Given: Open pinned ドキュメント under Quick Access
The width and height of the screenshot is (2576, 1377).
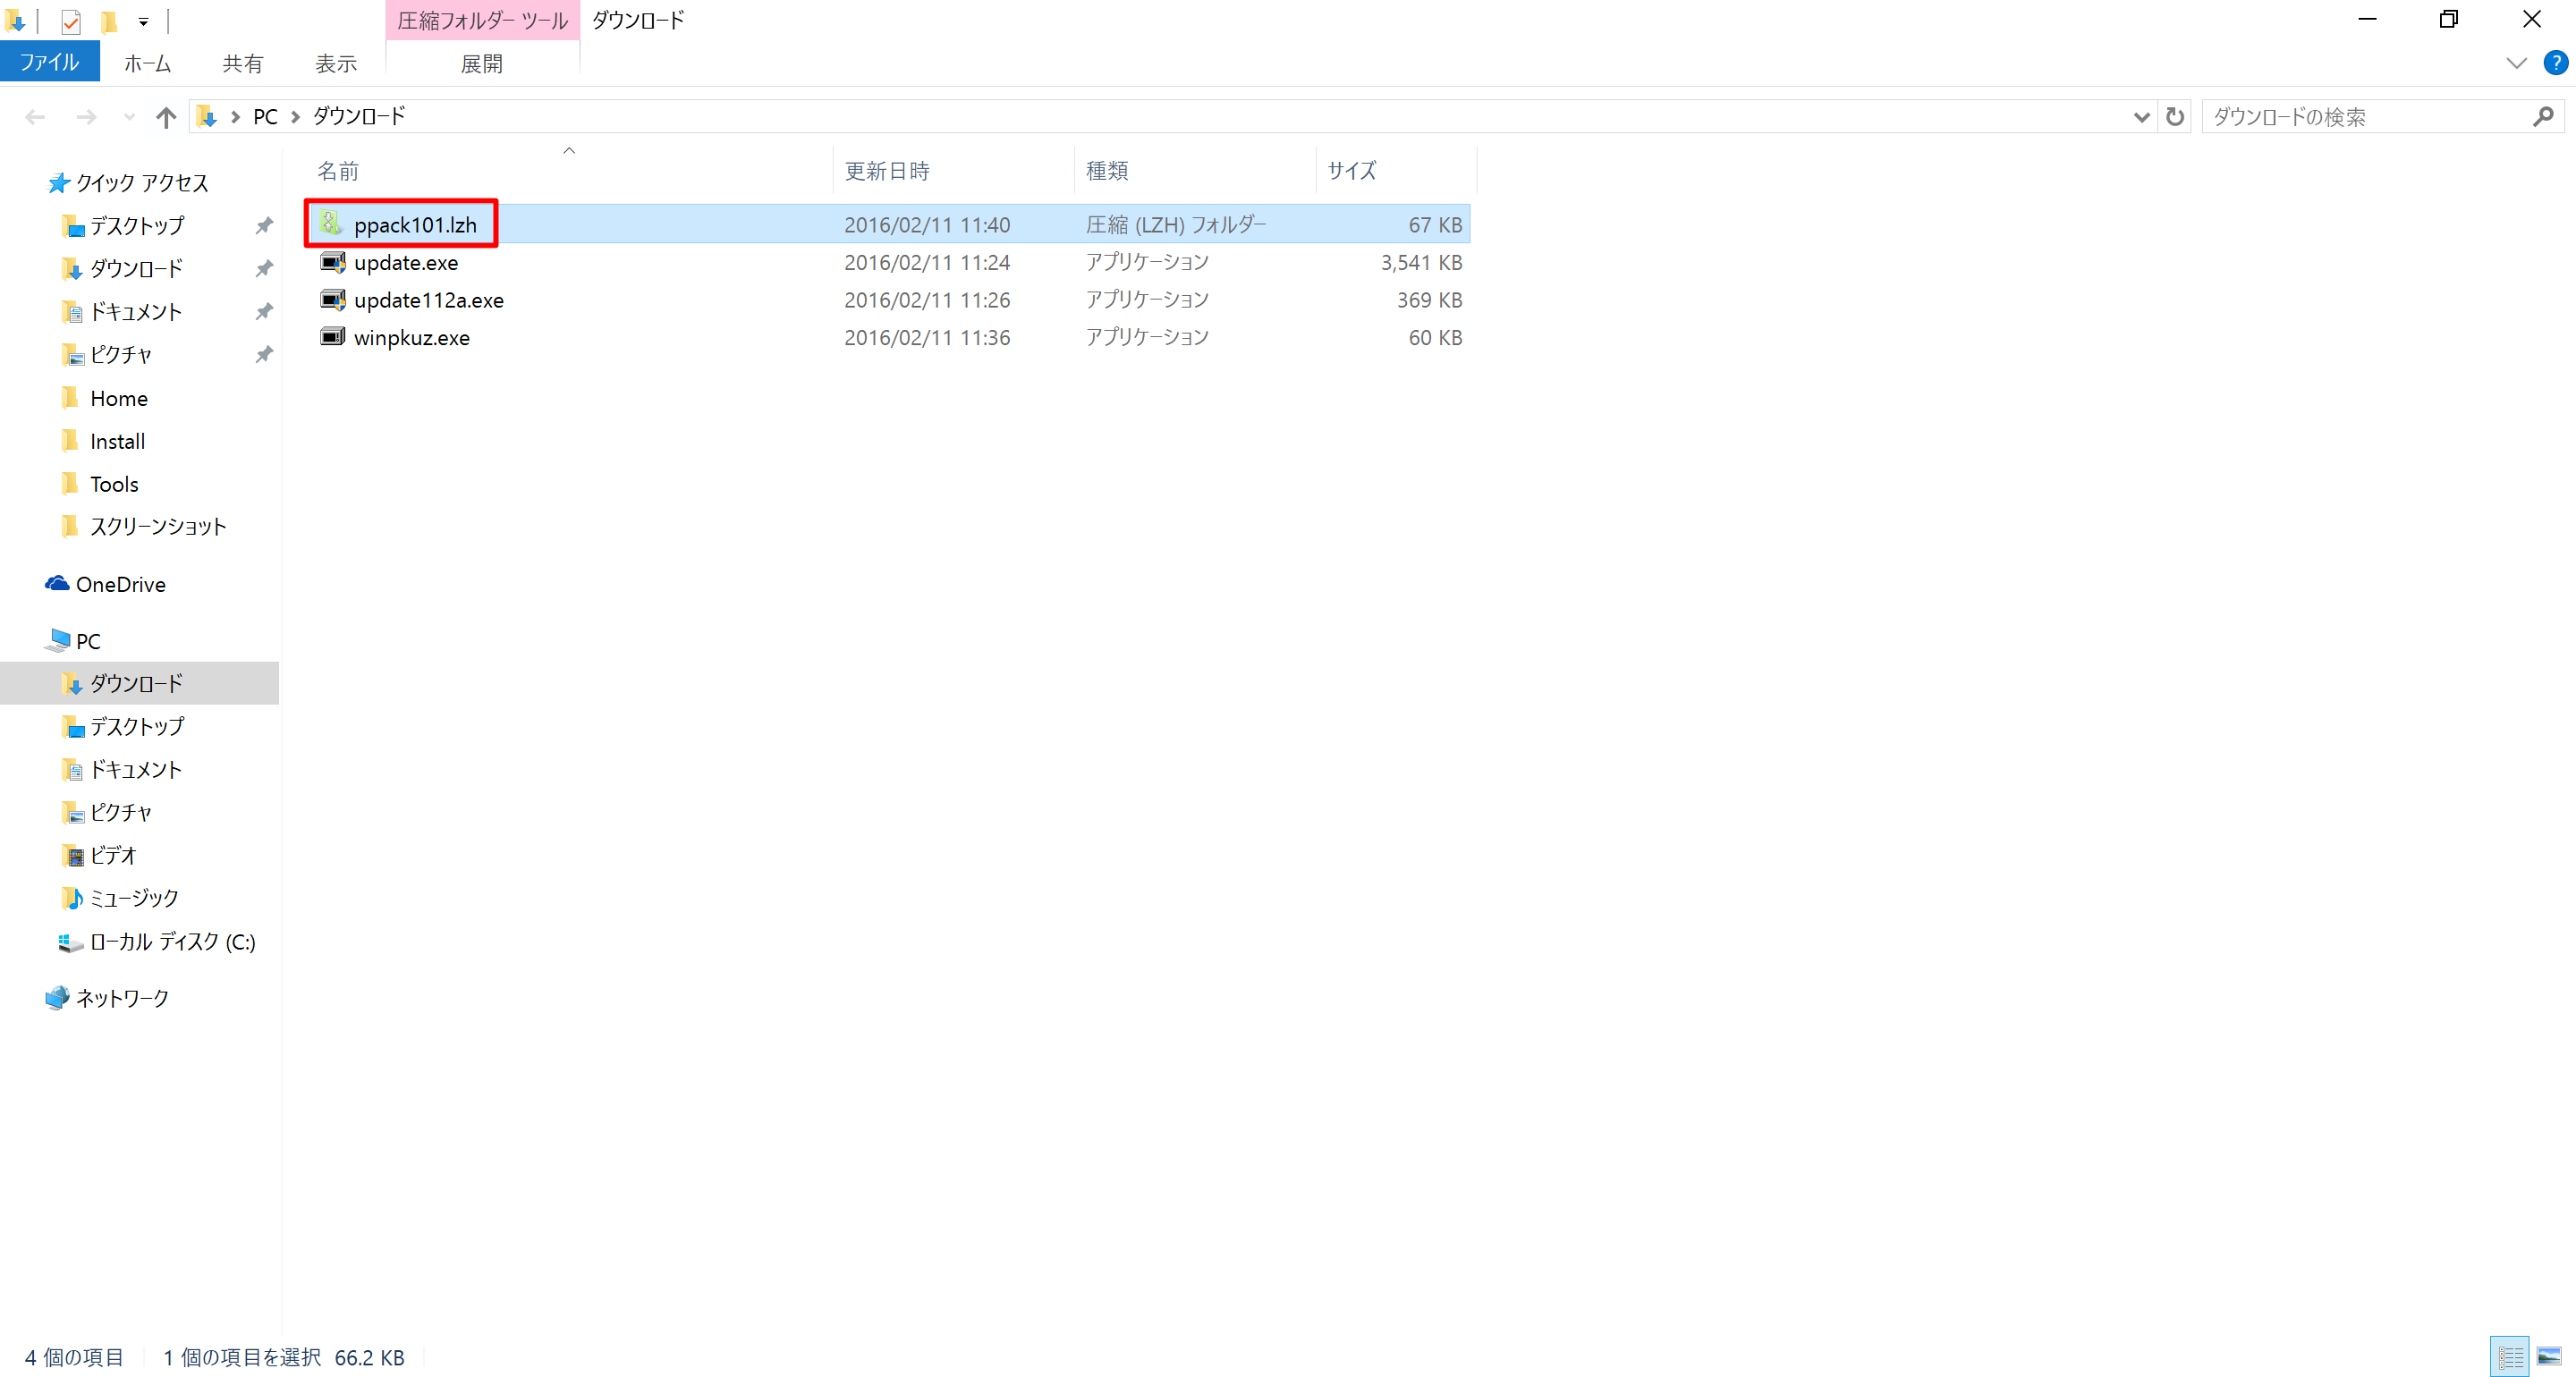Looking at the screenshot, I should click(x=136, y=312).
